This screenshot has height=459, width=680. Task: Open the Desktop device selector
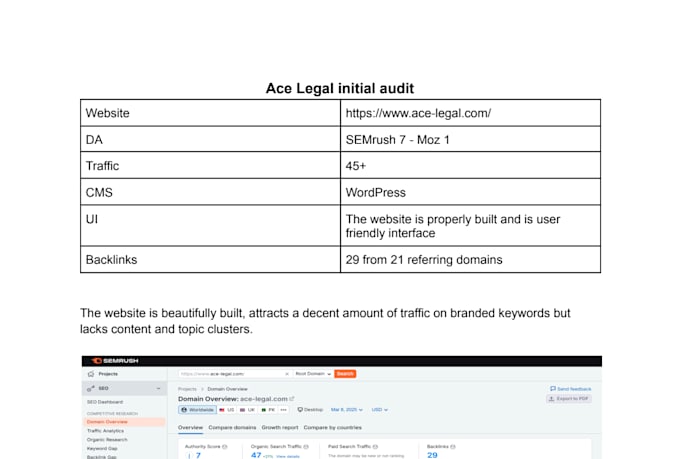(311, 410)
